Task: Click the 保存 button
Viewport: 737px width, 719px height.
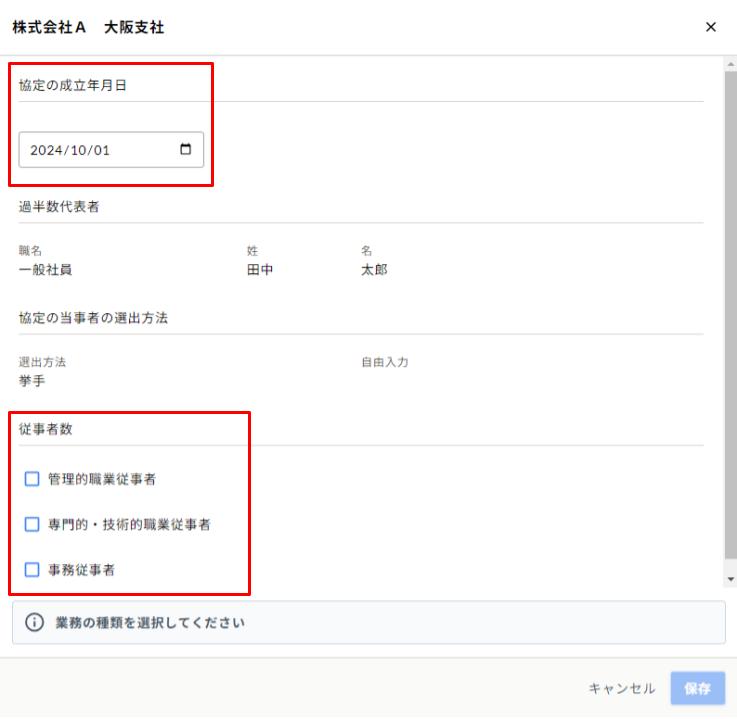Action: tap(697, 688)
